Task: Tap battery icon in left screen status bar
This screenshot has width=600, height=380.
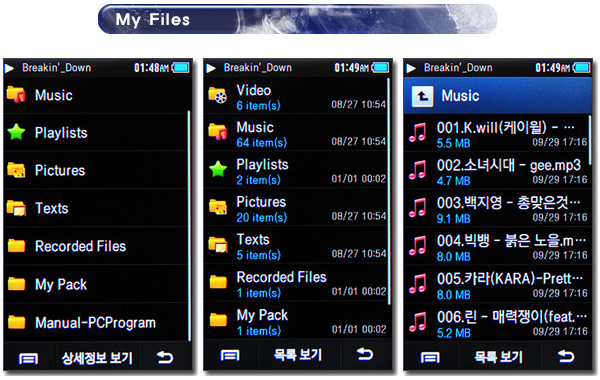Action: 181,68
